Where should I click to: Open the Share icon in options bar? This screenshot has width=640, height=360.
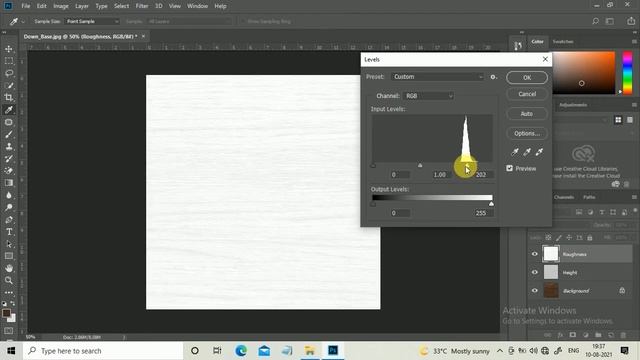631,21
